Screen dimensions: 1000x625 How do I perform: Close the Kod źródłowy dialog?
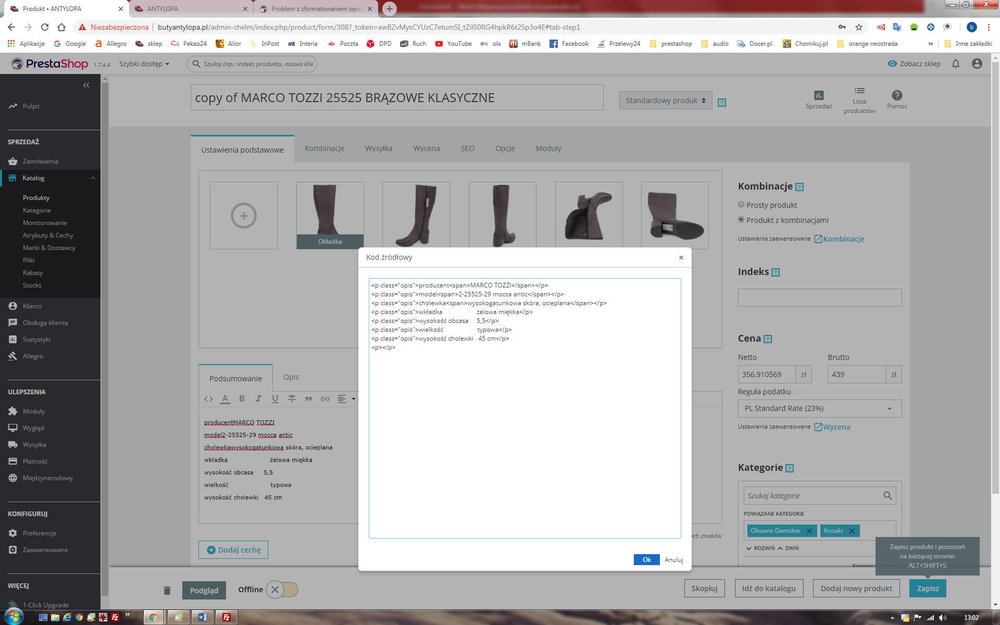coord(681,258)
